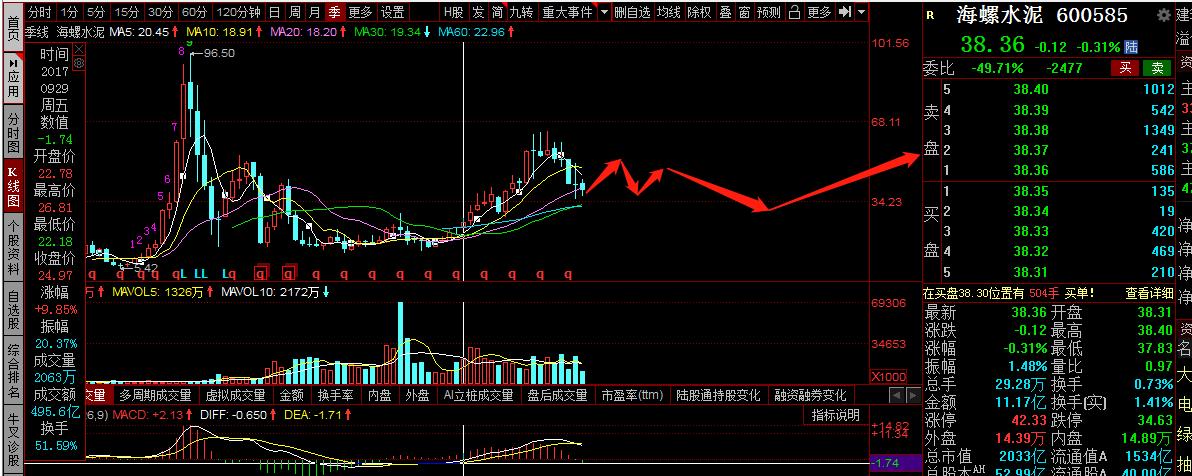
Task: Open 个股资料 in the left sidebar
Action: coord(13,249)
